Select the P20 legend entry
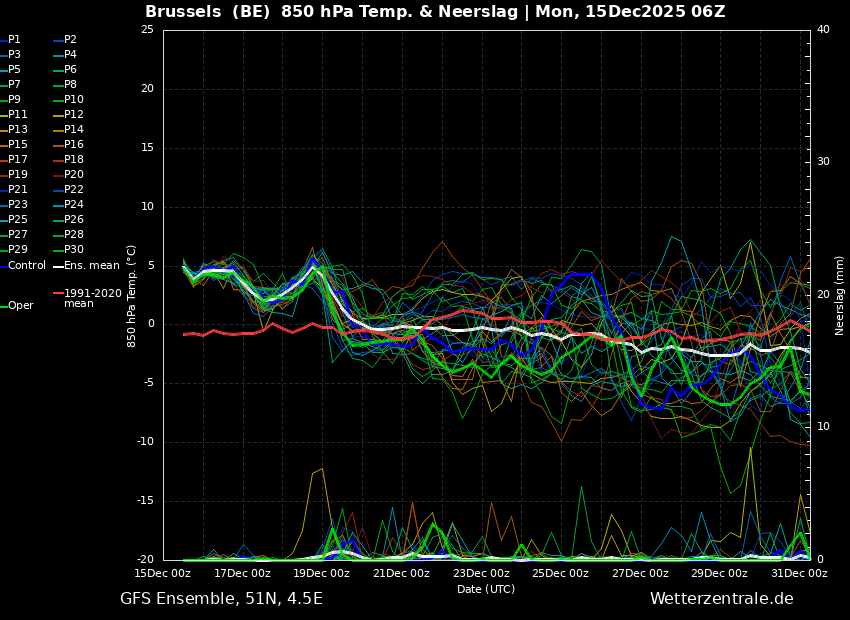 coord(74,175)
